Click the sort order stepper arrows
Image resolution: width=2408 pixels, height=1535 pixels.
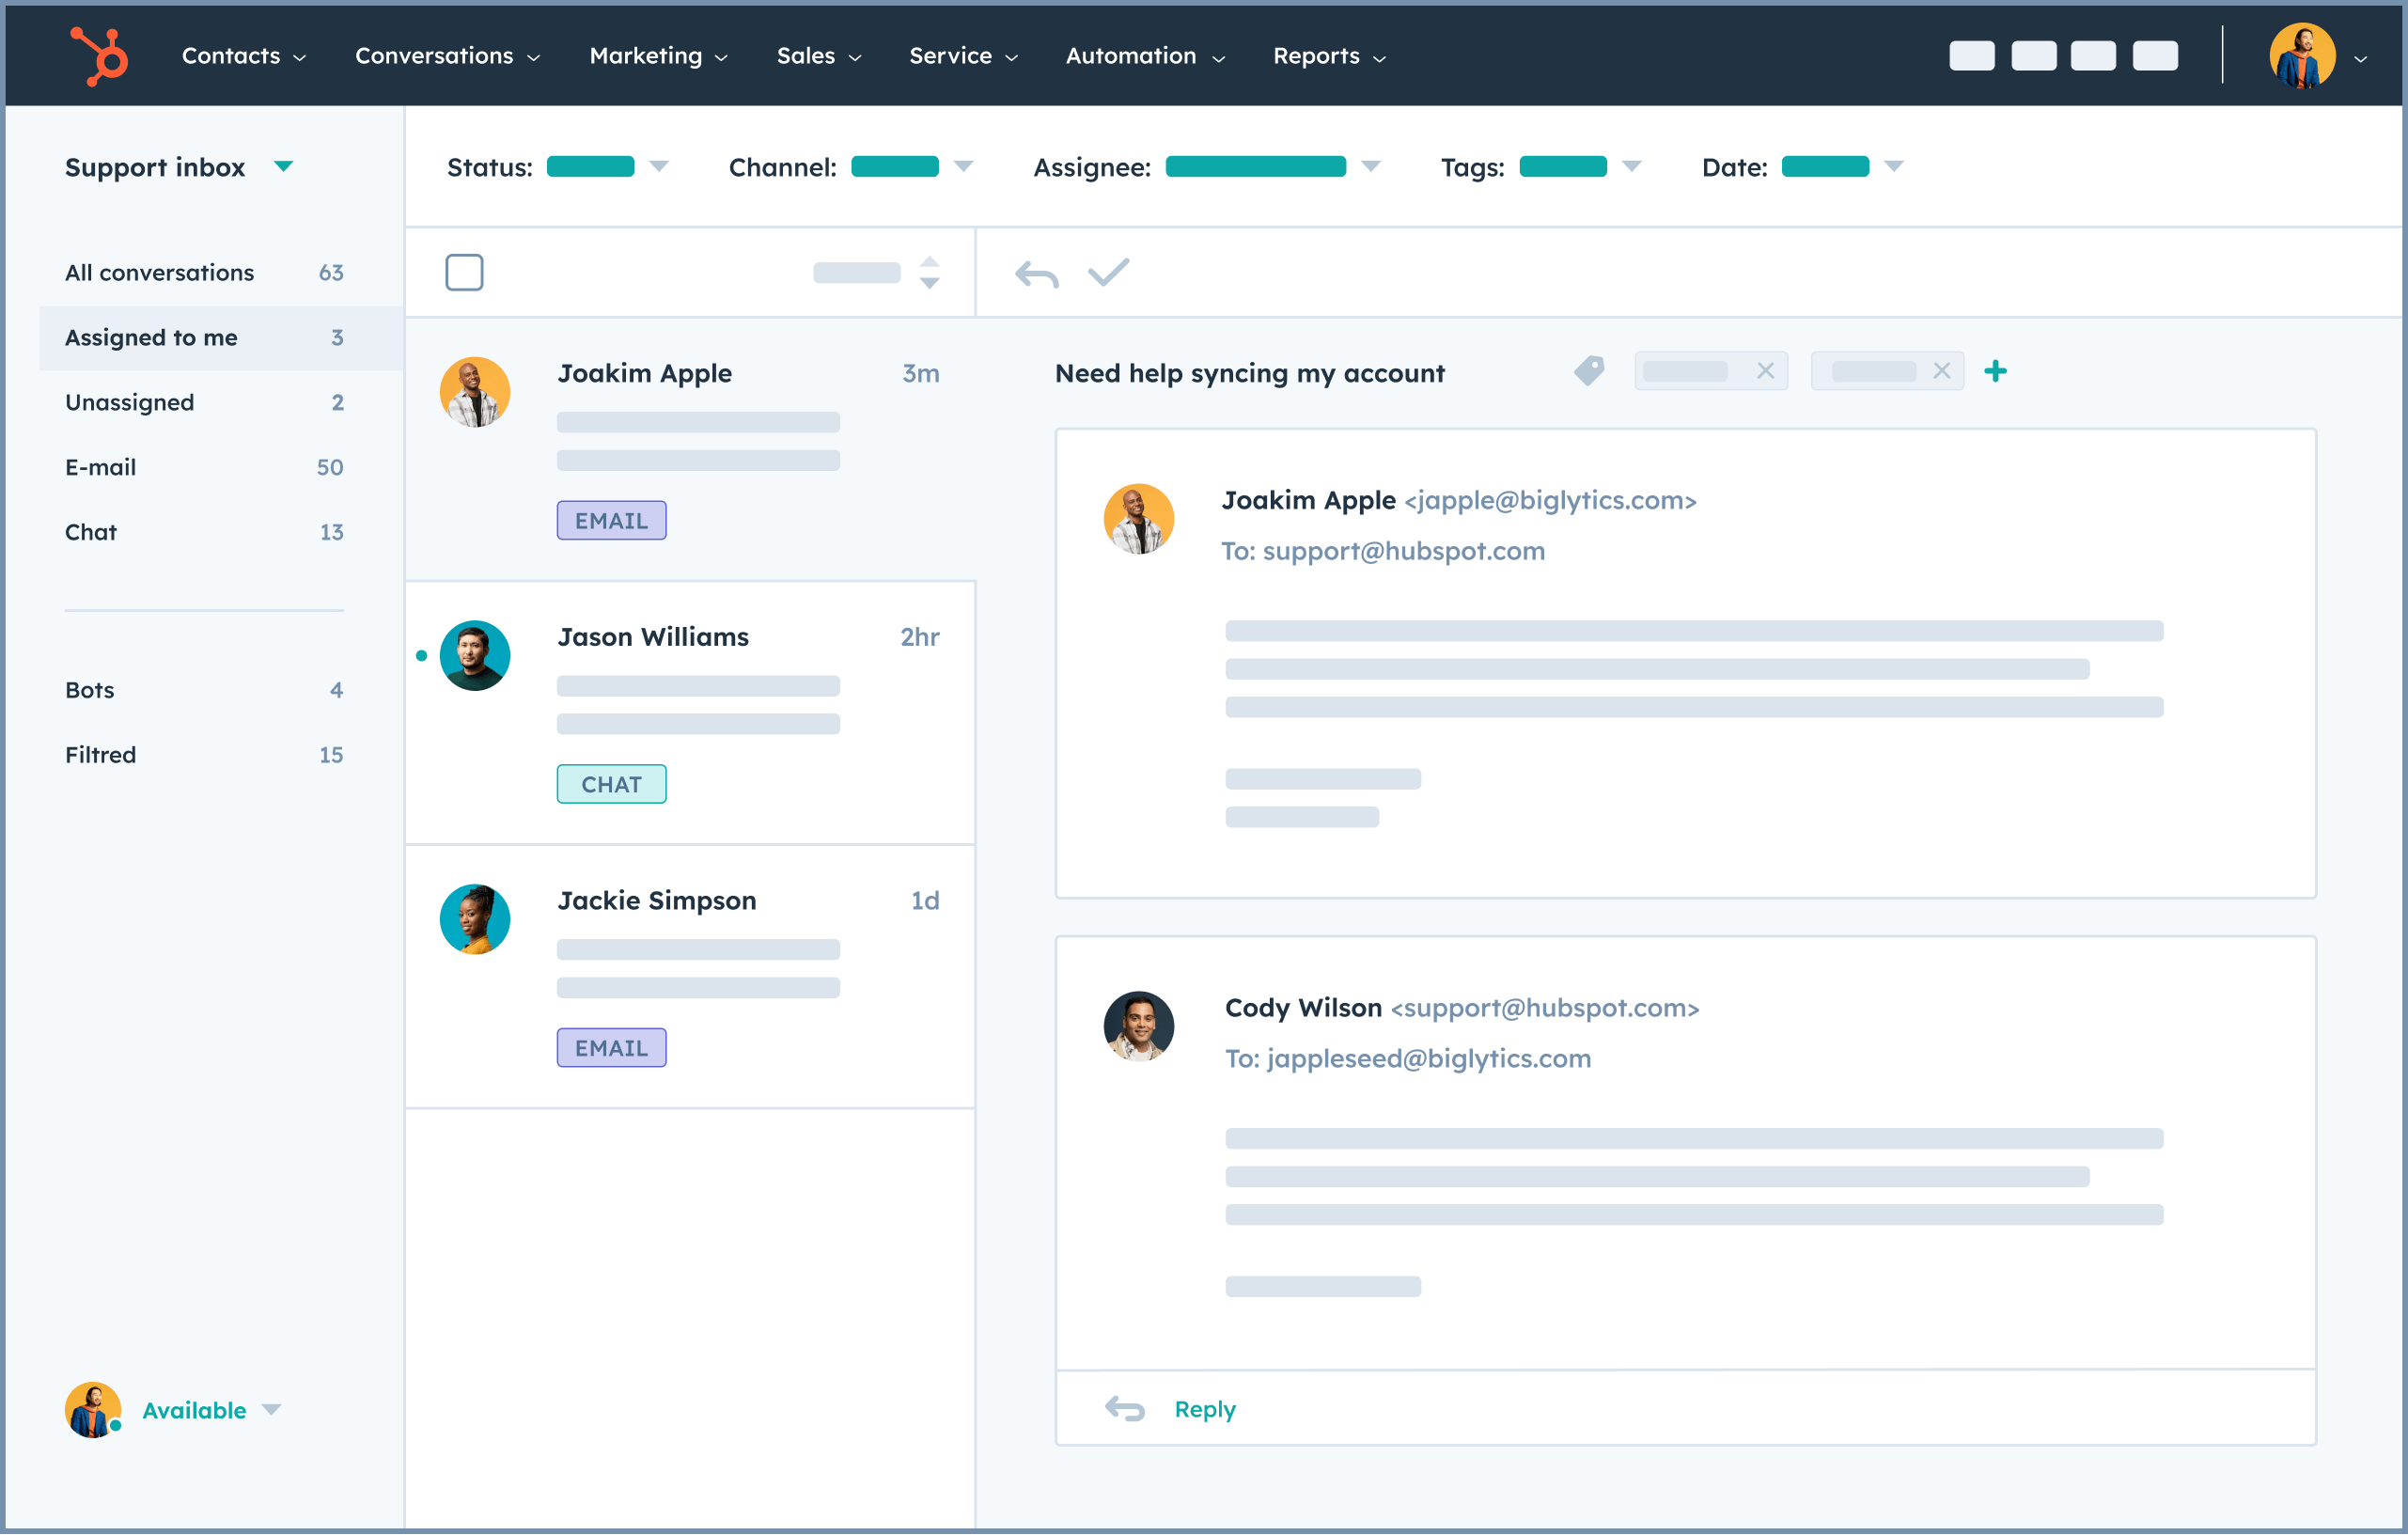tap(930, 272)
